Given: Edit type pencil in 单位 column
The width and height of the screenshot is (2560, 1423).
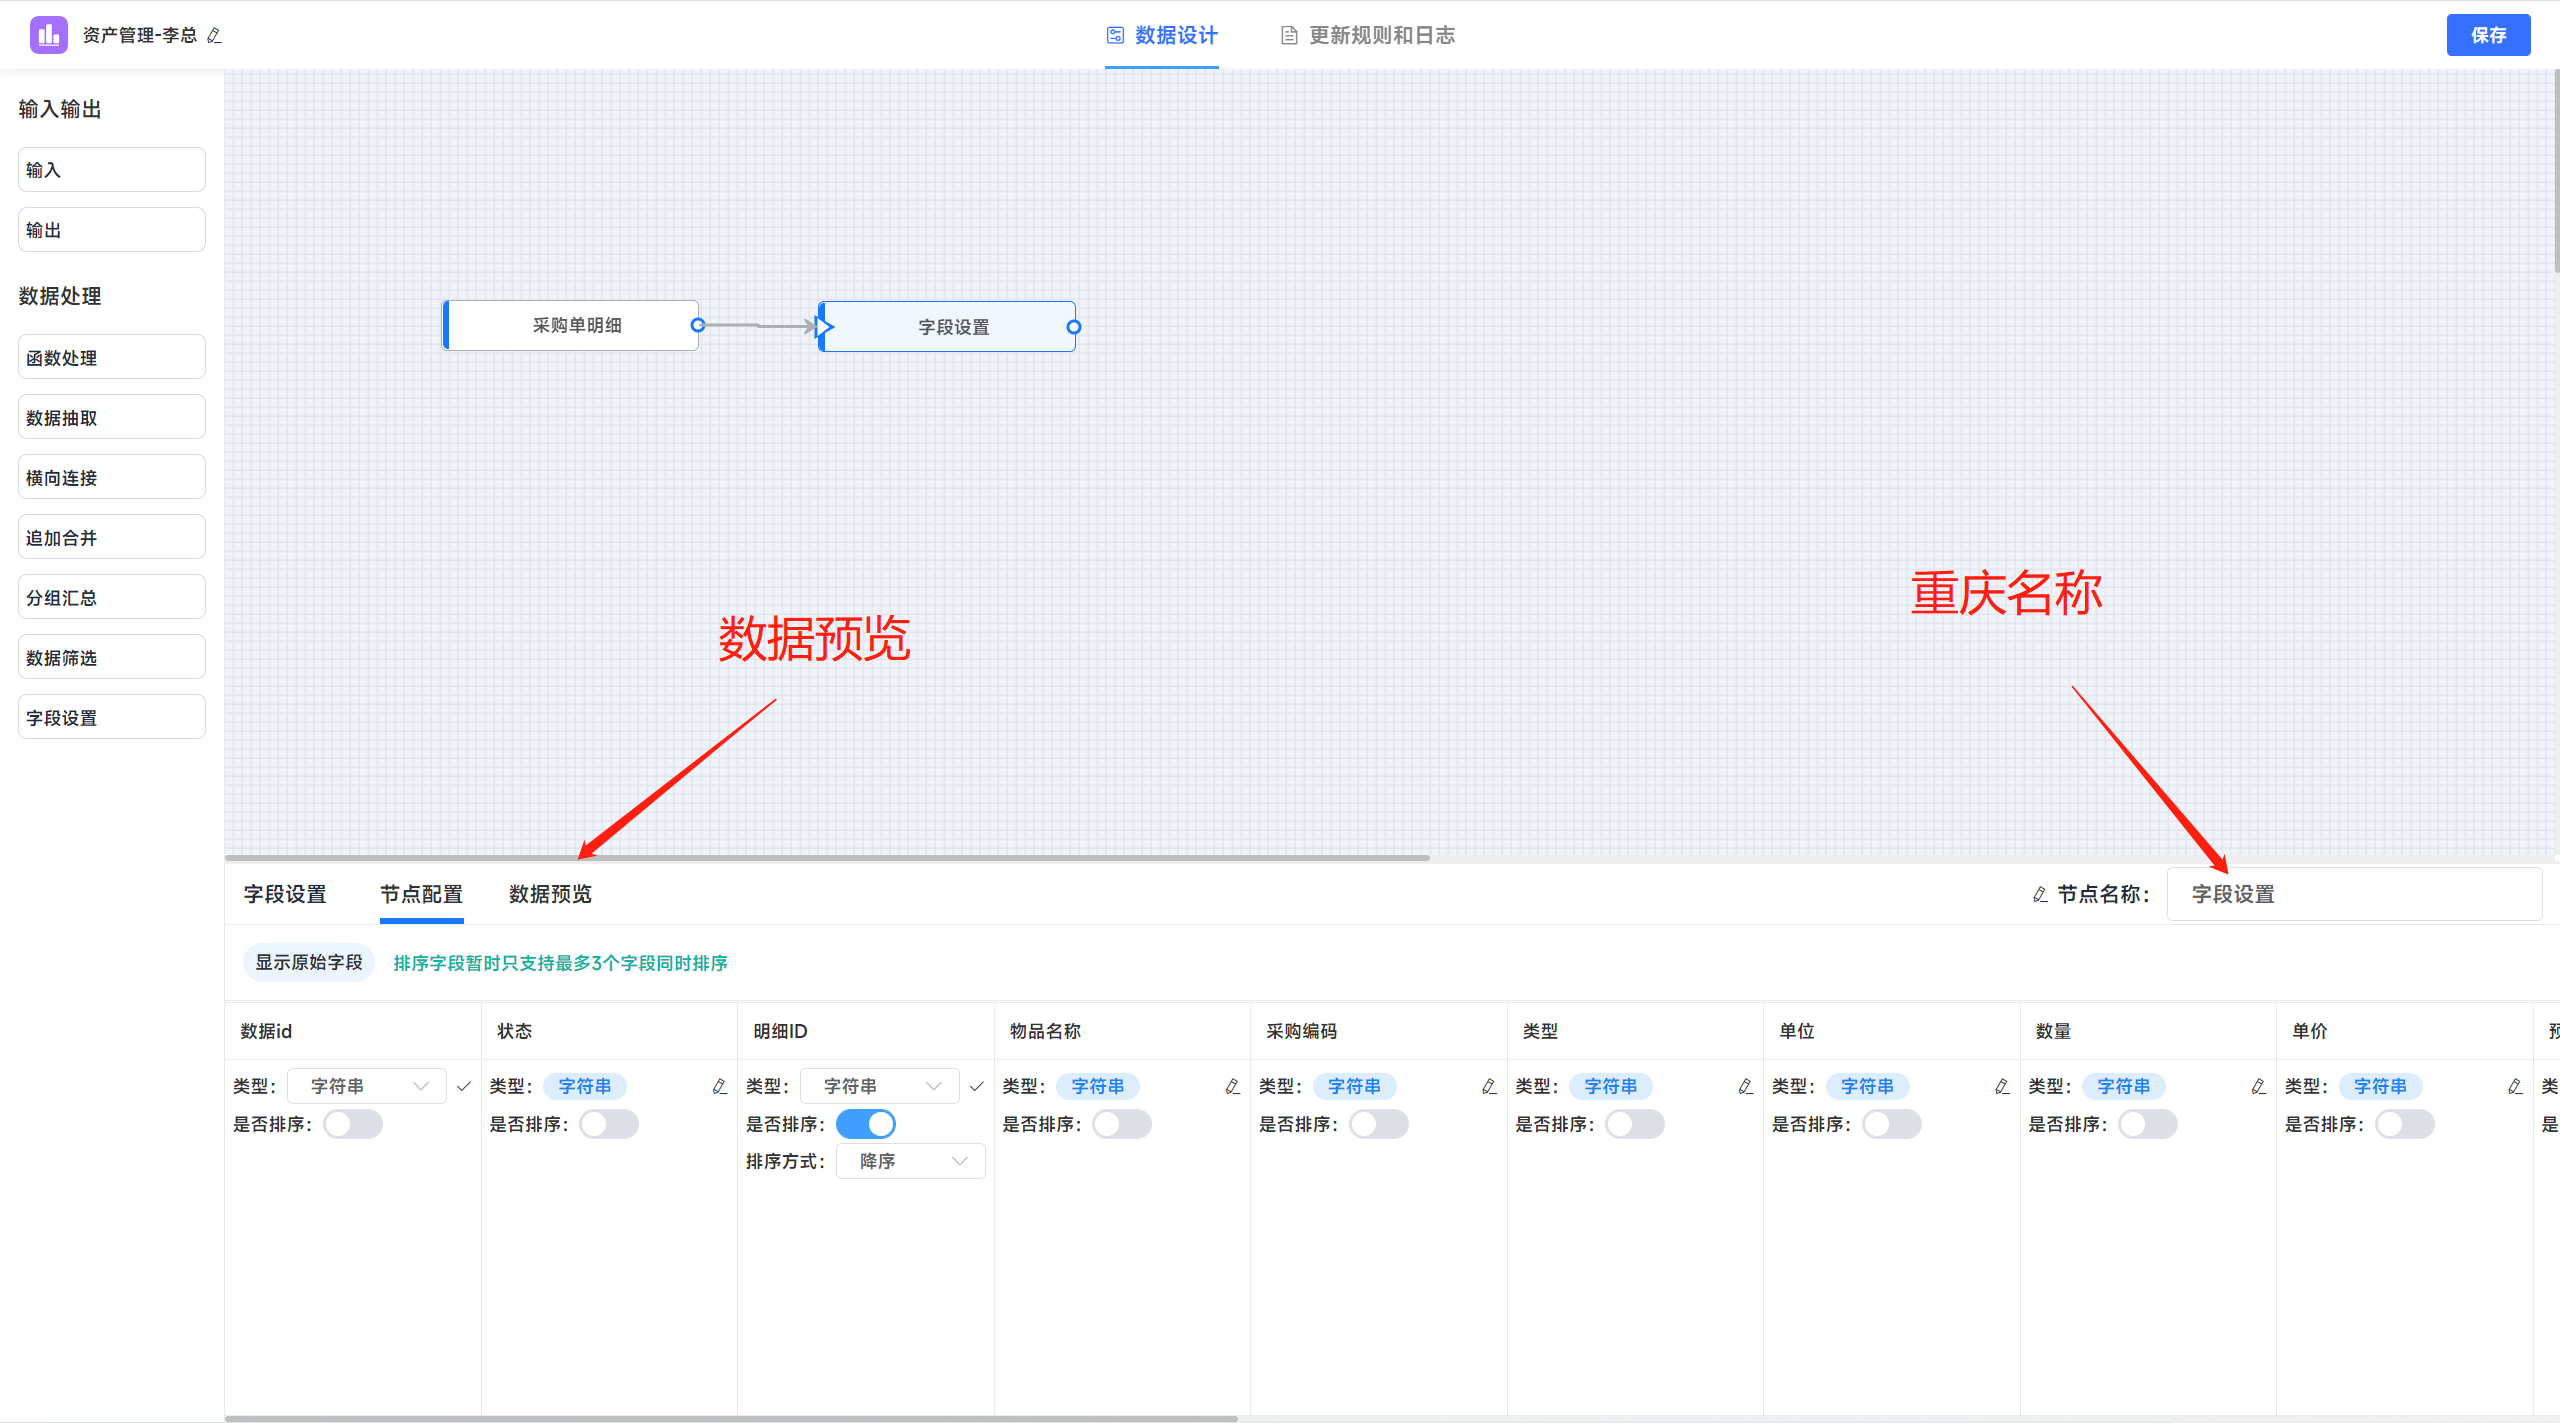Looking at the screenshot, I should pyautogui.click(x=2002, y=1086).
